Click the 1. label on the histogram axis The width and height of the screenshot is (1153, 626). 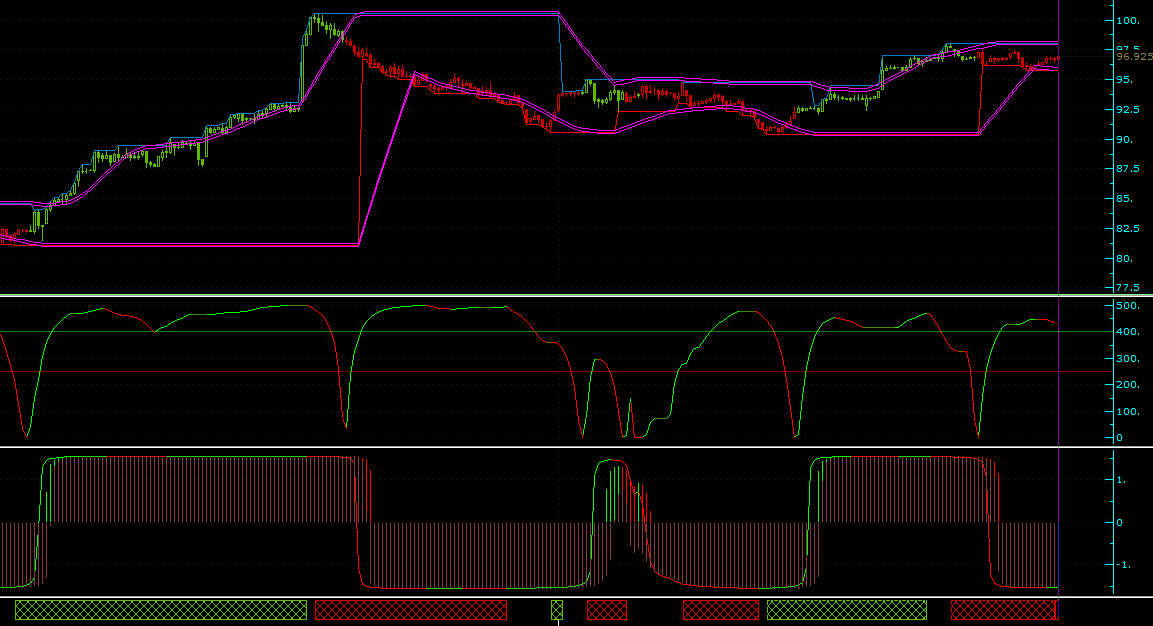[1121, 480]
